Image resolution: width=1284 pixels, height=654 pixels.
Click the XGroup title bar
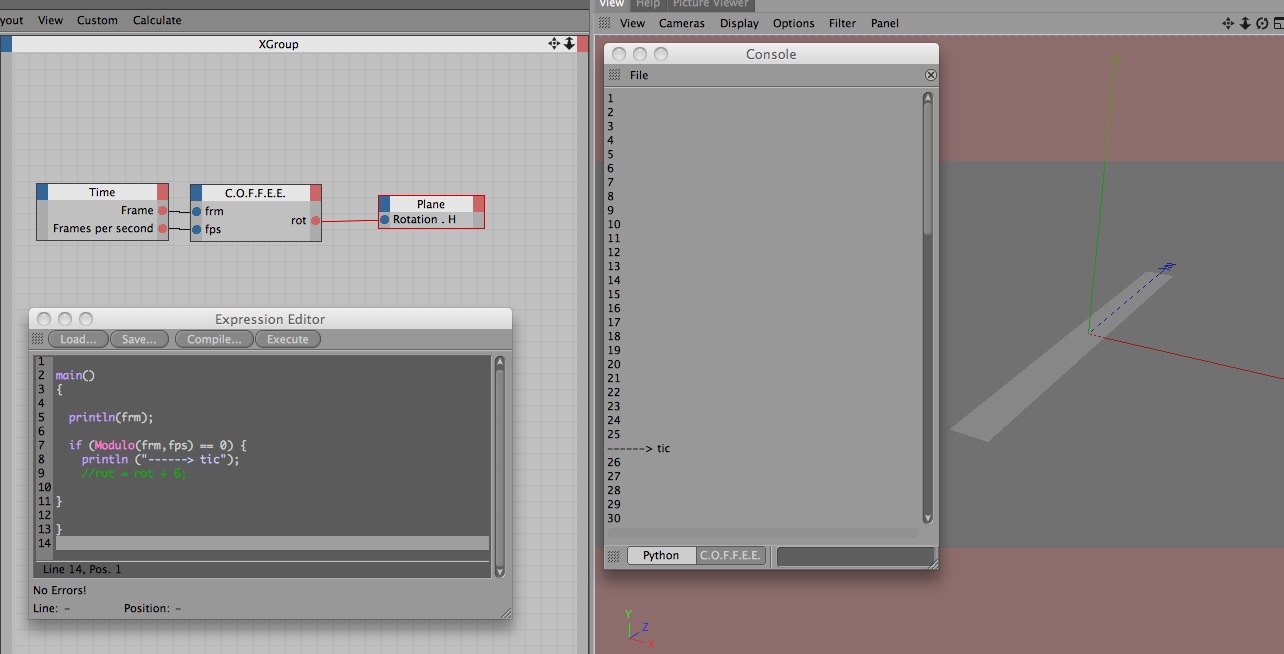pyautogui.click(x=278, y=44)
